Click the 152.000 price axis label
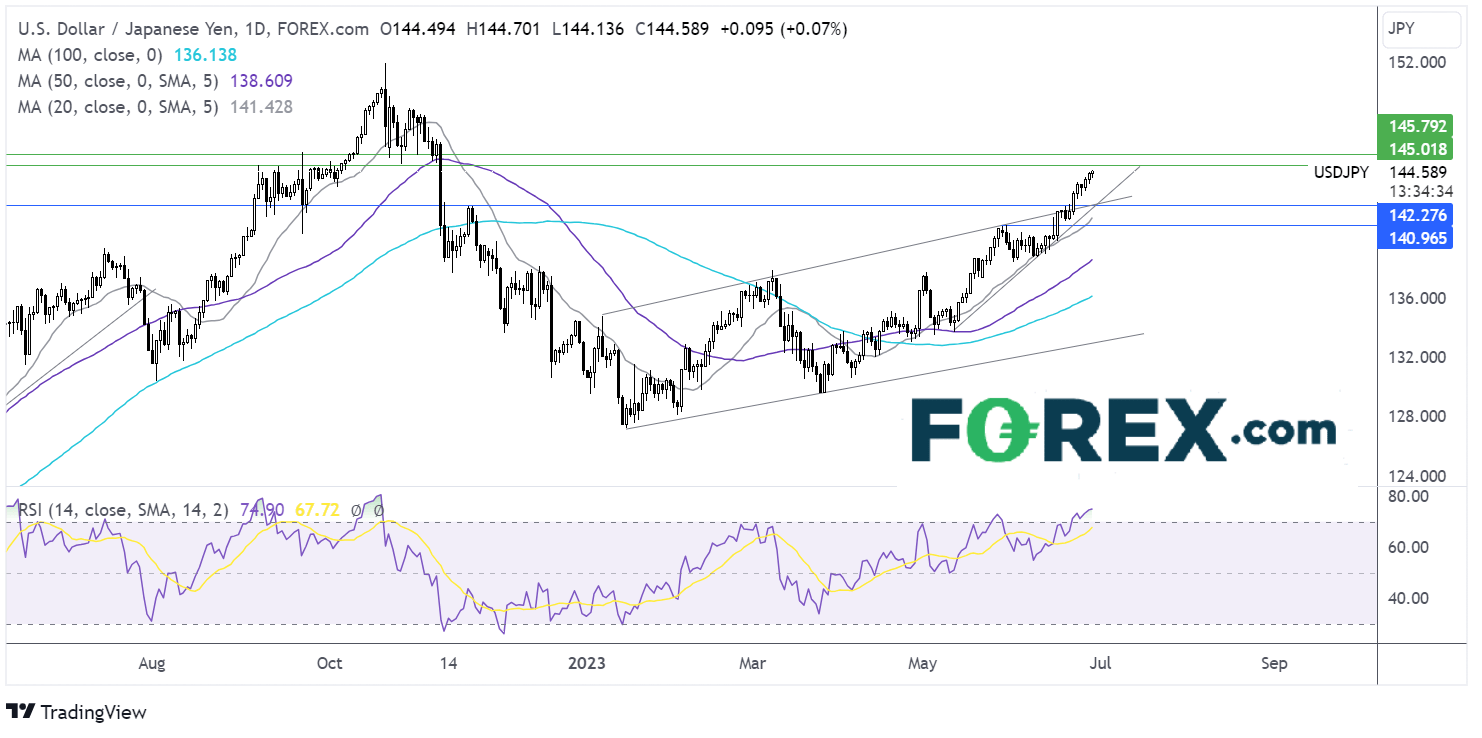 tap(1415, 62)
